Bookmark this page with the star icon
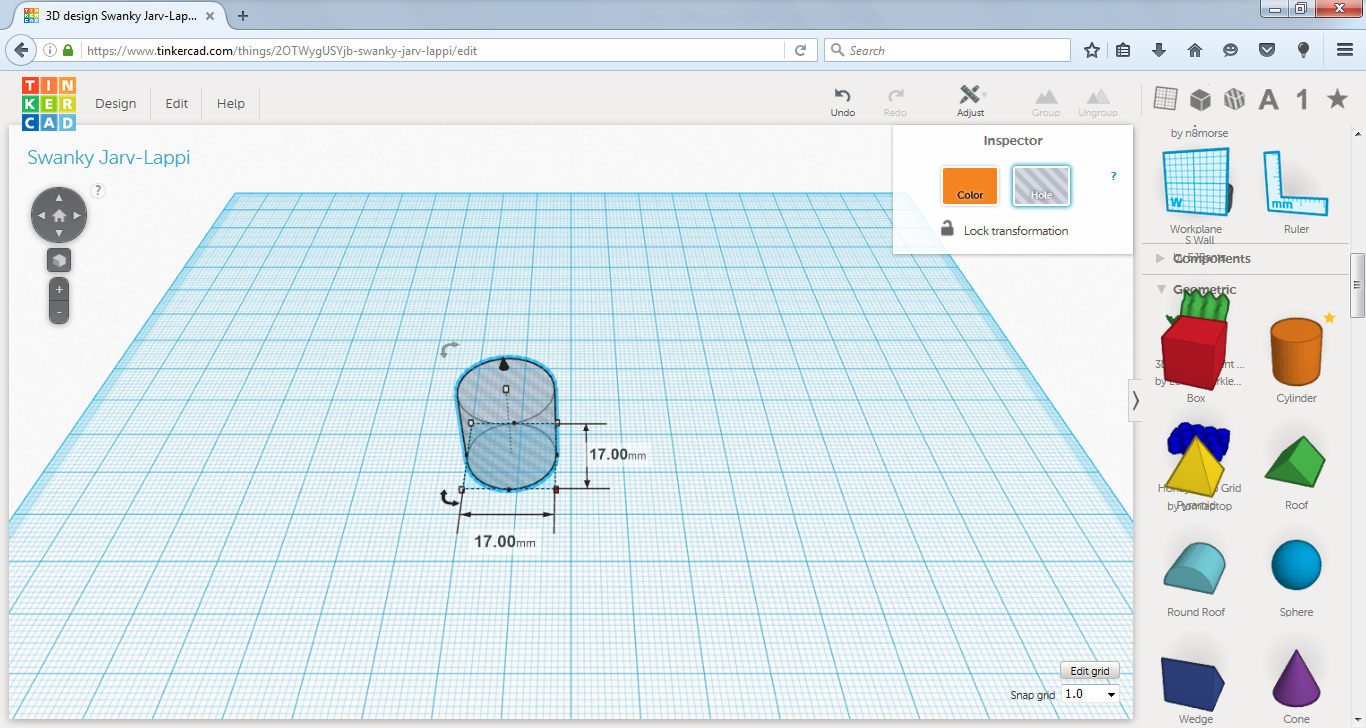This screenshot has width=1366, height=728. pyautogui.click(x=1092, y=50)
